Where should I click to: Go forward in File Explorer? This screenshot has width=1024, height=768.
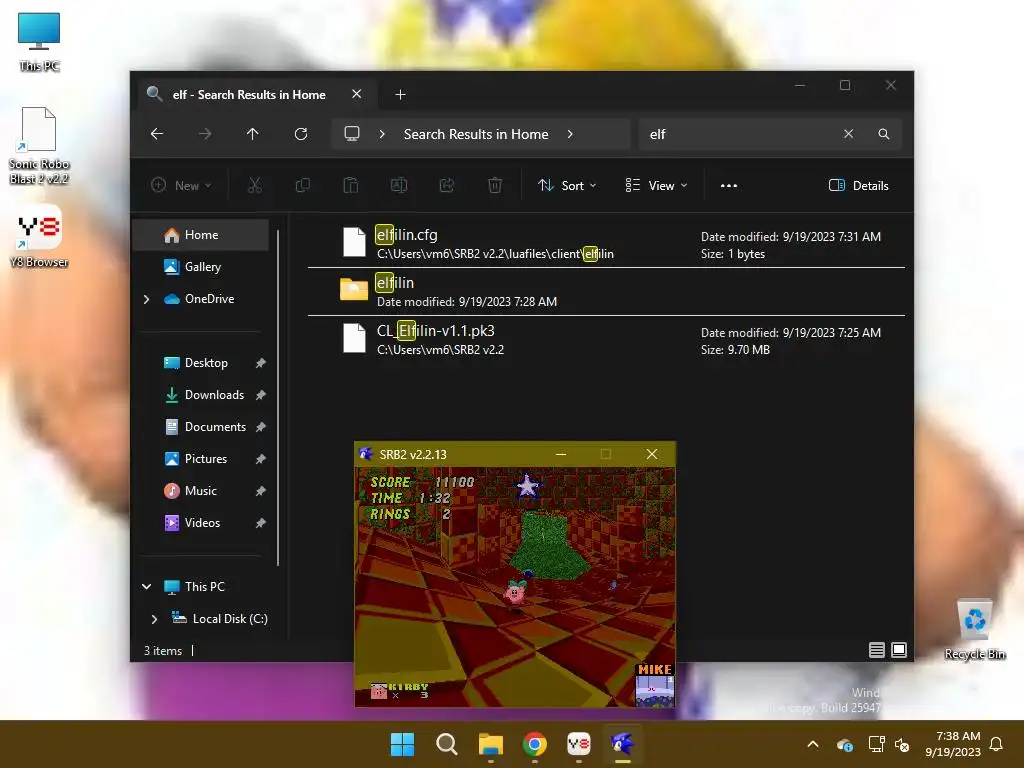[205, 134]
